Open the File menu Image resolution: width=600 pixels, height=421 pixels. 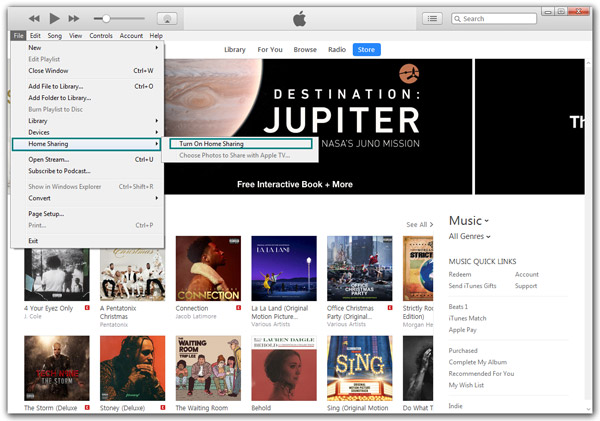pyautogui.click(x=18, y=36)
